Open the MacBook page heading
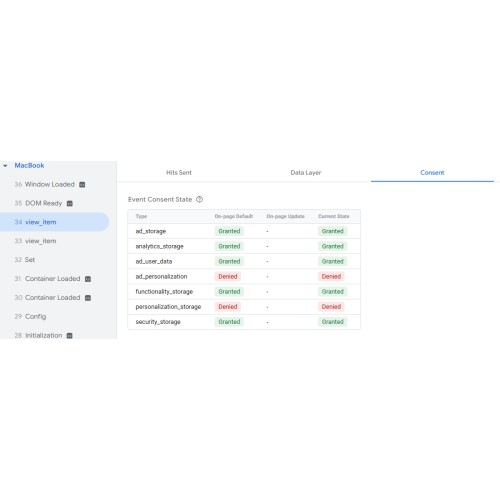500x500 pixels. point(29,165)
